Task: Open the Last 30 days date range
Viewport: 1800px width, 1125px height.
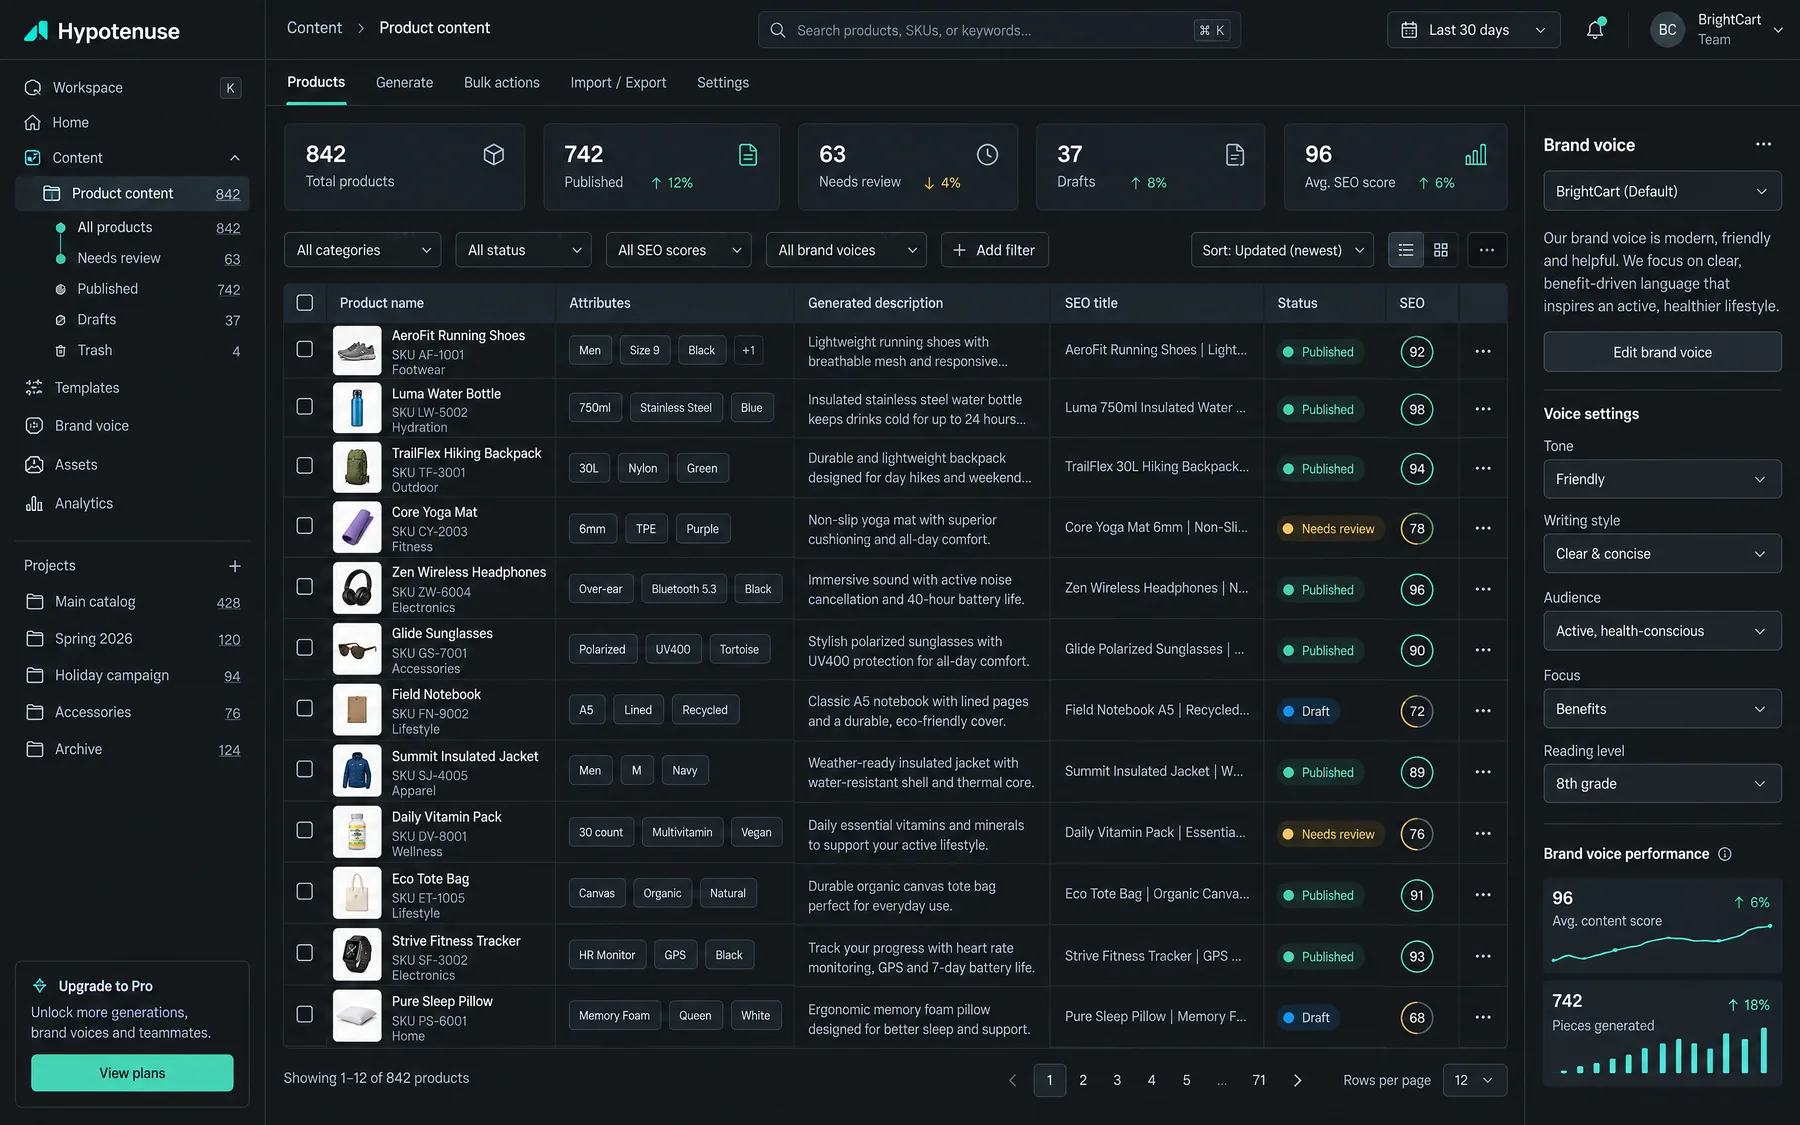Action: tap(1473, 30)
